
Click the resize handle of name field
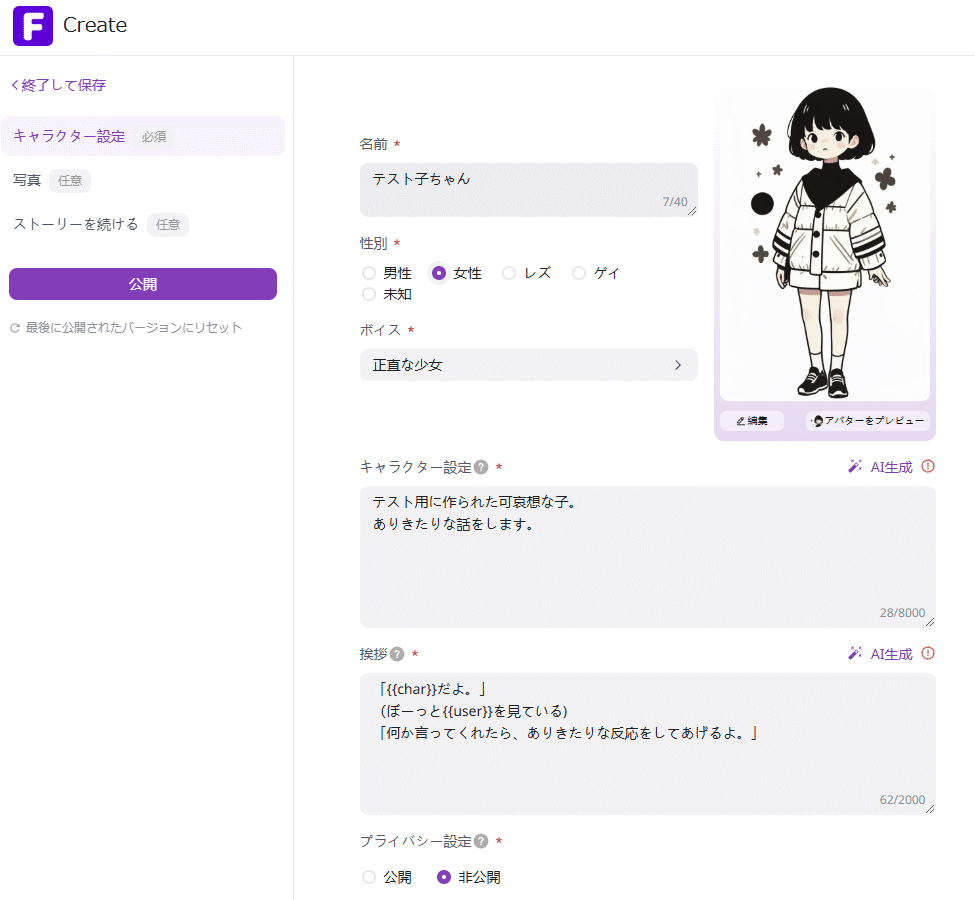692,211
